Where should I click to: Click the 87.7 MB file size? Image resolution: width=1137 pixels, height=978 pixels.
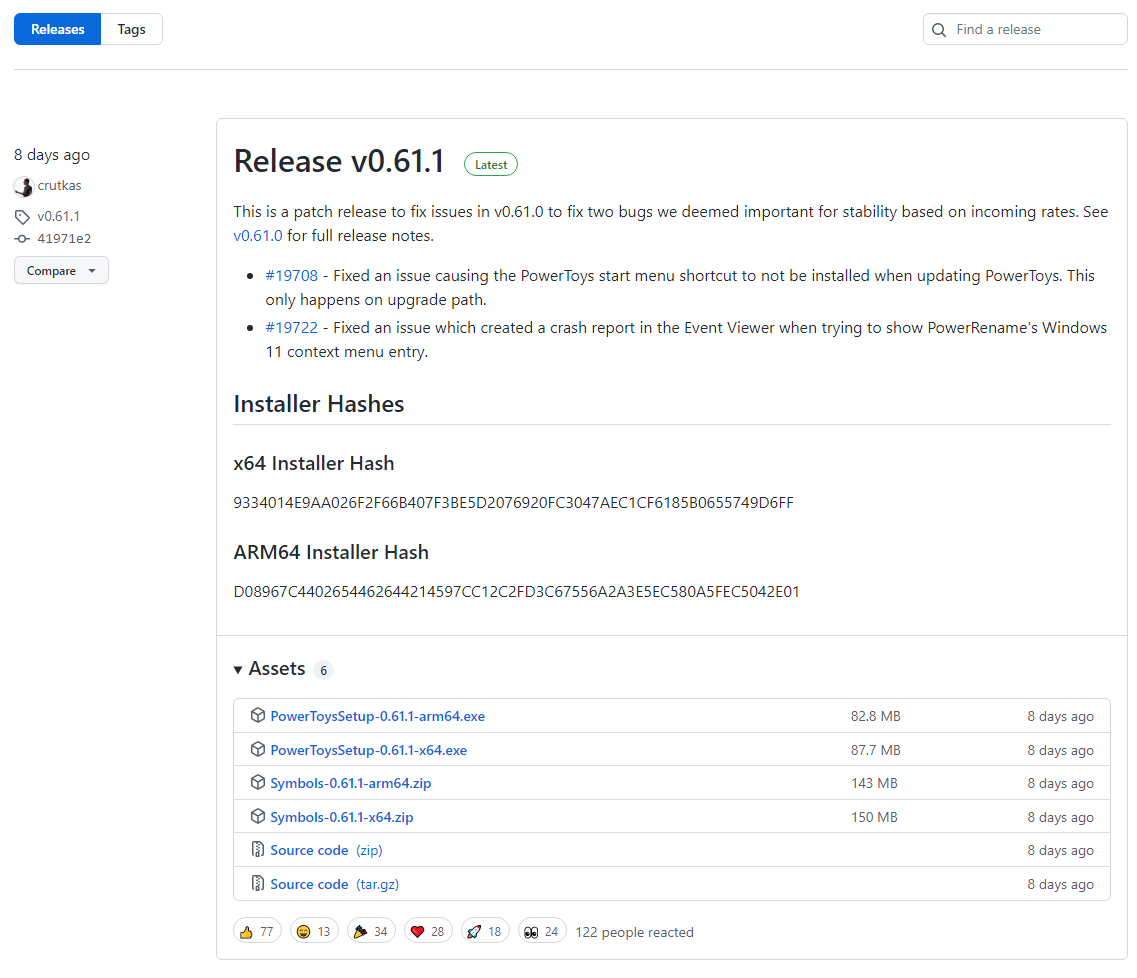coord(875,750)
